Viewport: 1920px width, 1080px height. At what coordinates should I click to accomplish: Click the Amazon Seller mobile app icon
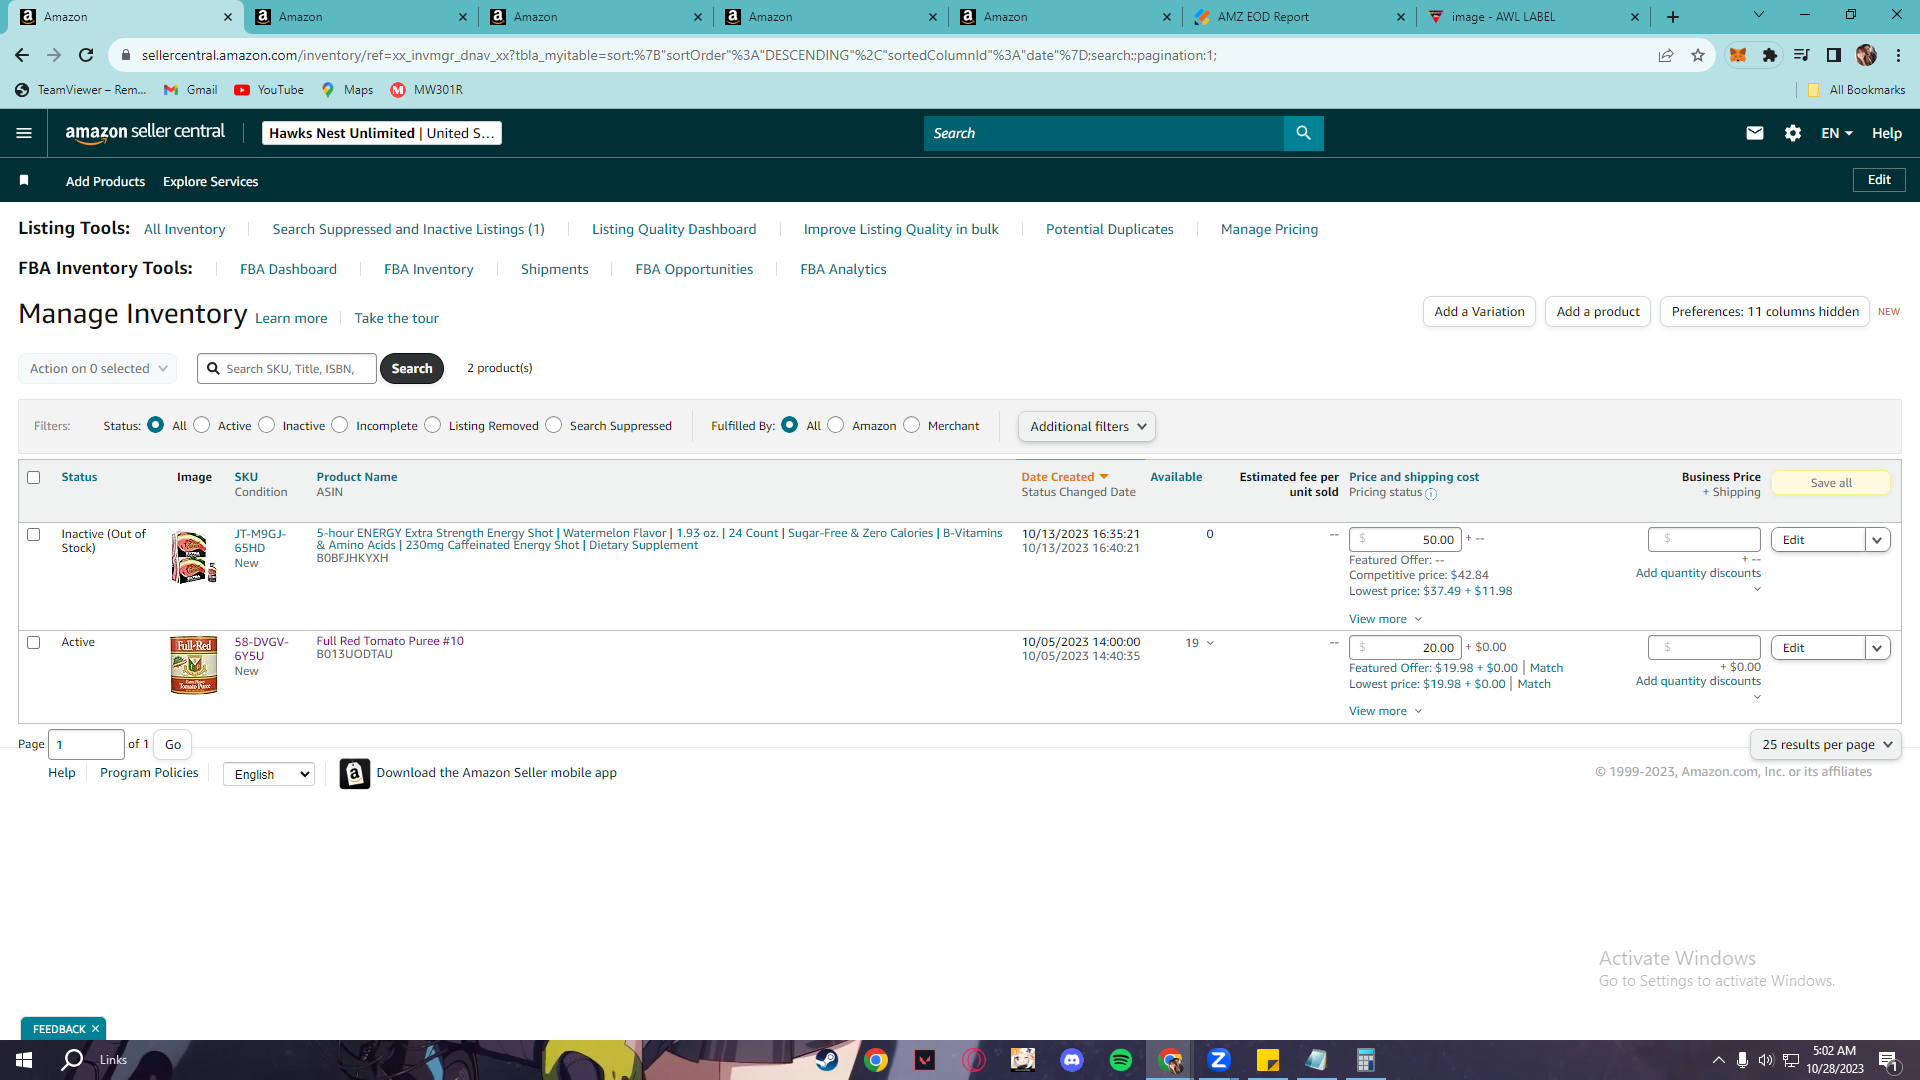pos(354,773)
